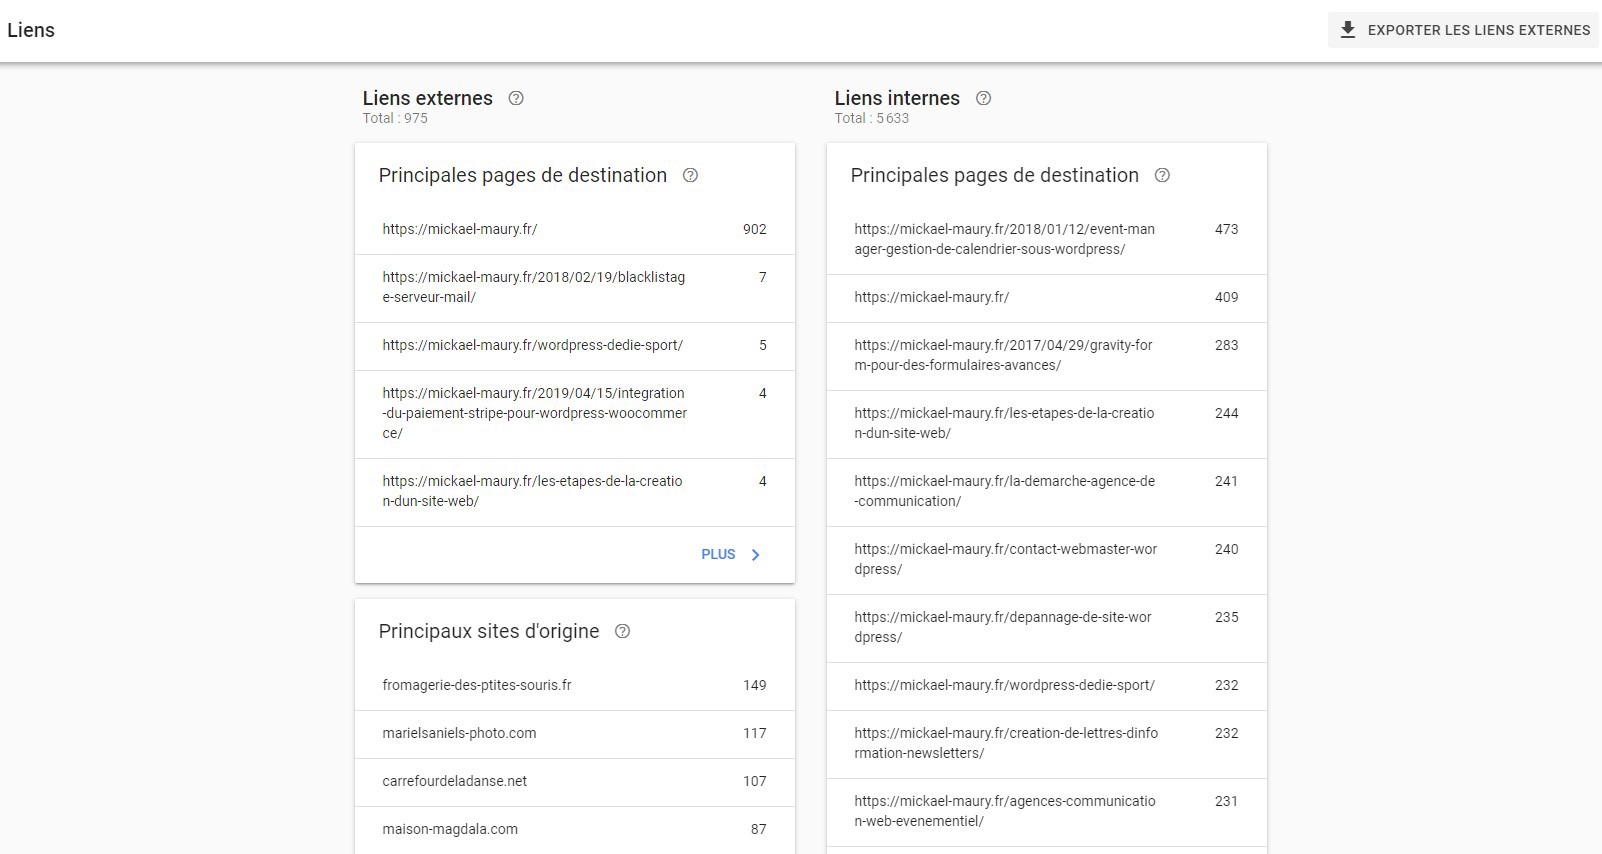The image size is (1602, 854).
Task: Open fromagerie-des-ptites-souris.fr origin site
Action: [x=574, y=685]
